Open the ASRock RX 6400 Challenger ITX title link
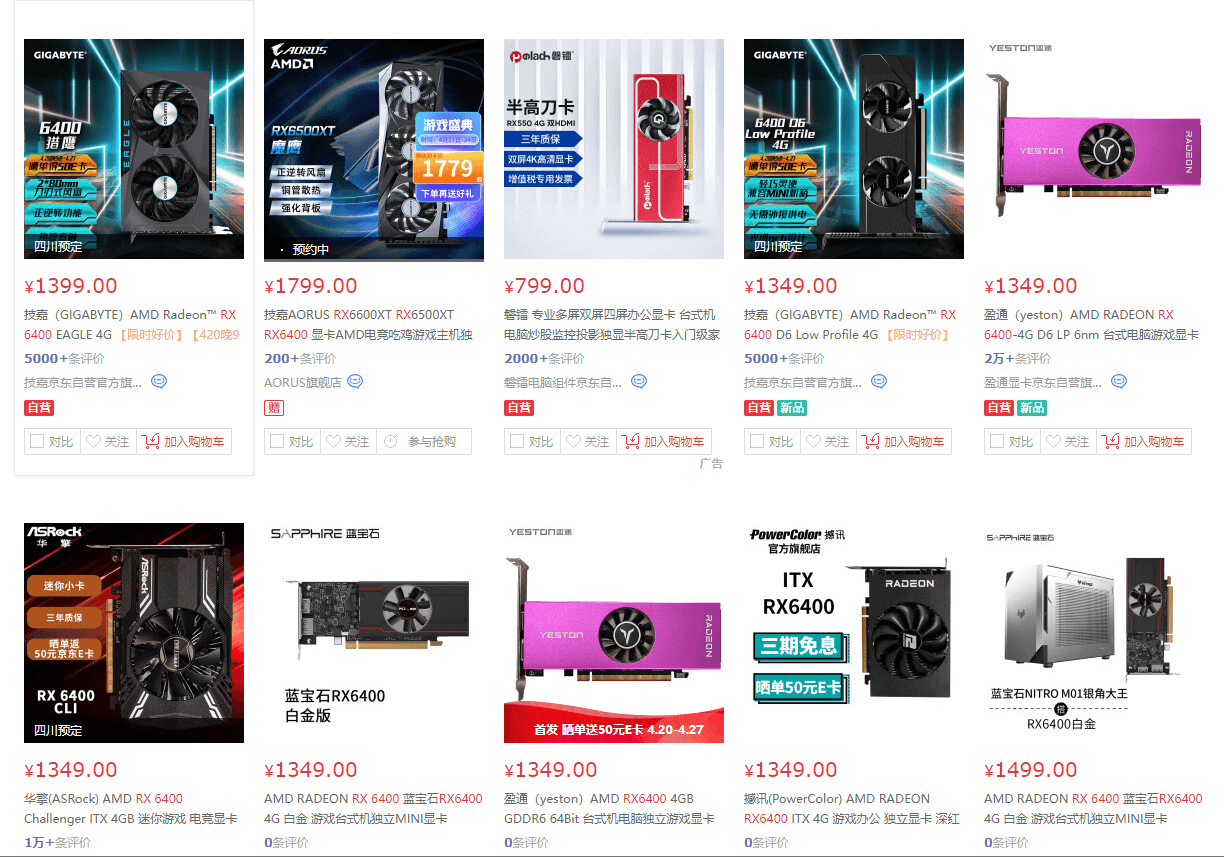The height and width of the screenshot is (857, 1224). click(x=131, y=808)
